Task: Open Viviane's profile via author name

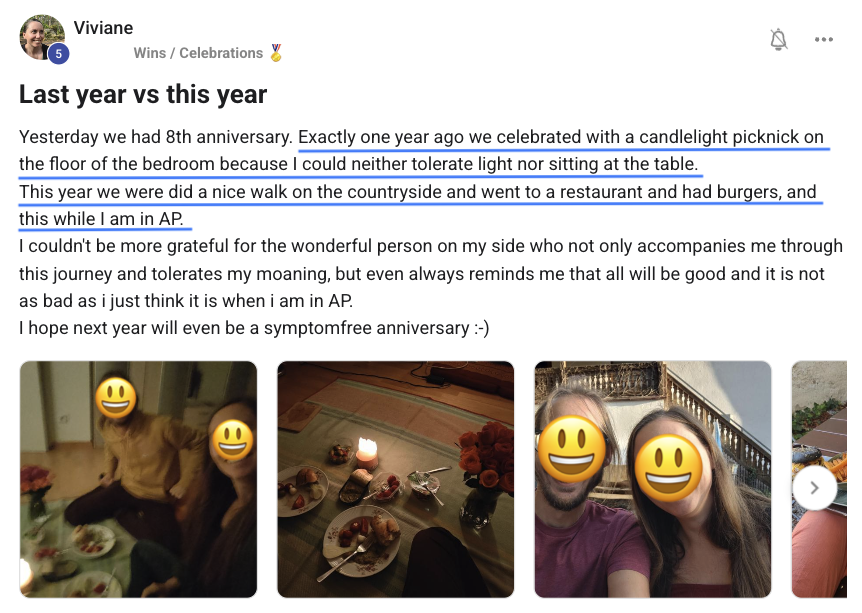Action: [x=103, y=27]
